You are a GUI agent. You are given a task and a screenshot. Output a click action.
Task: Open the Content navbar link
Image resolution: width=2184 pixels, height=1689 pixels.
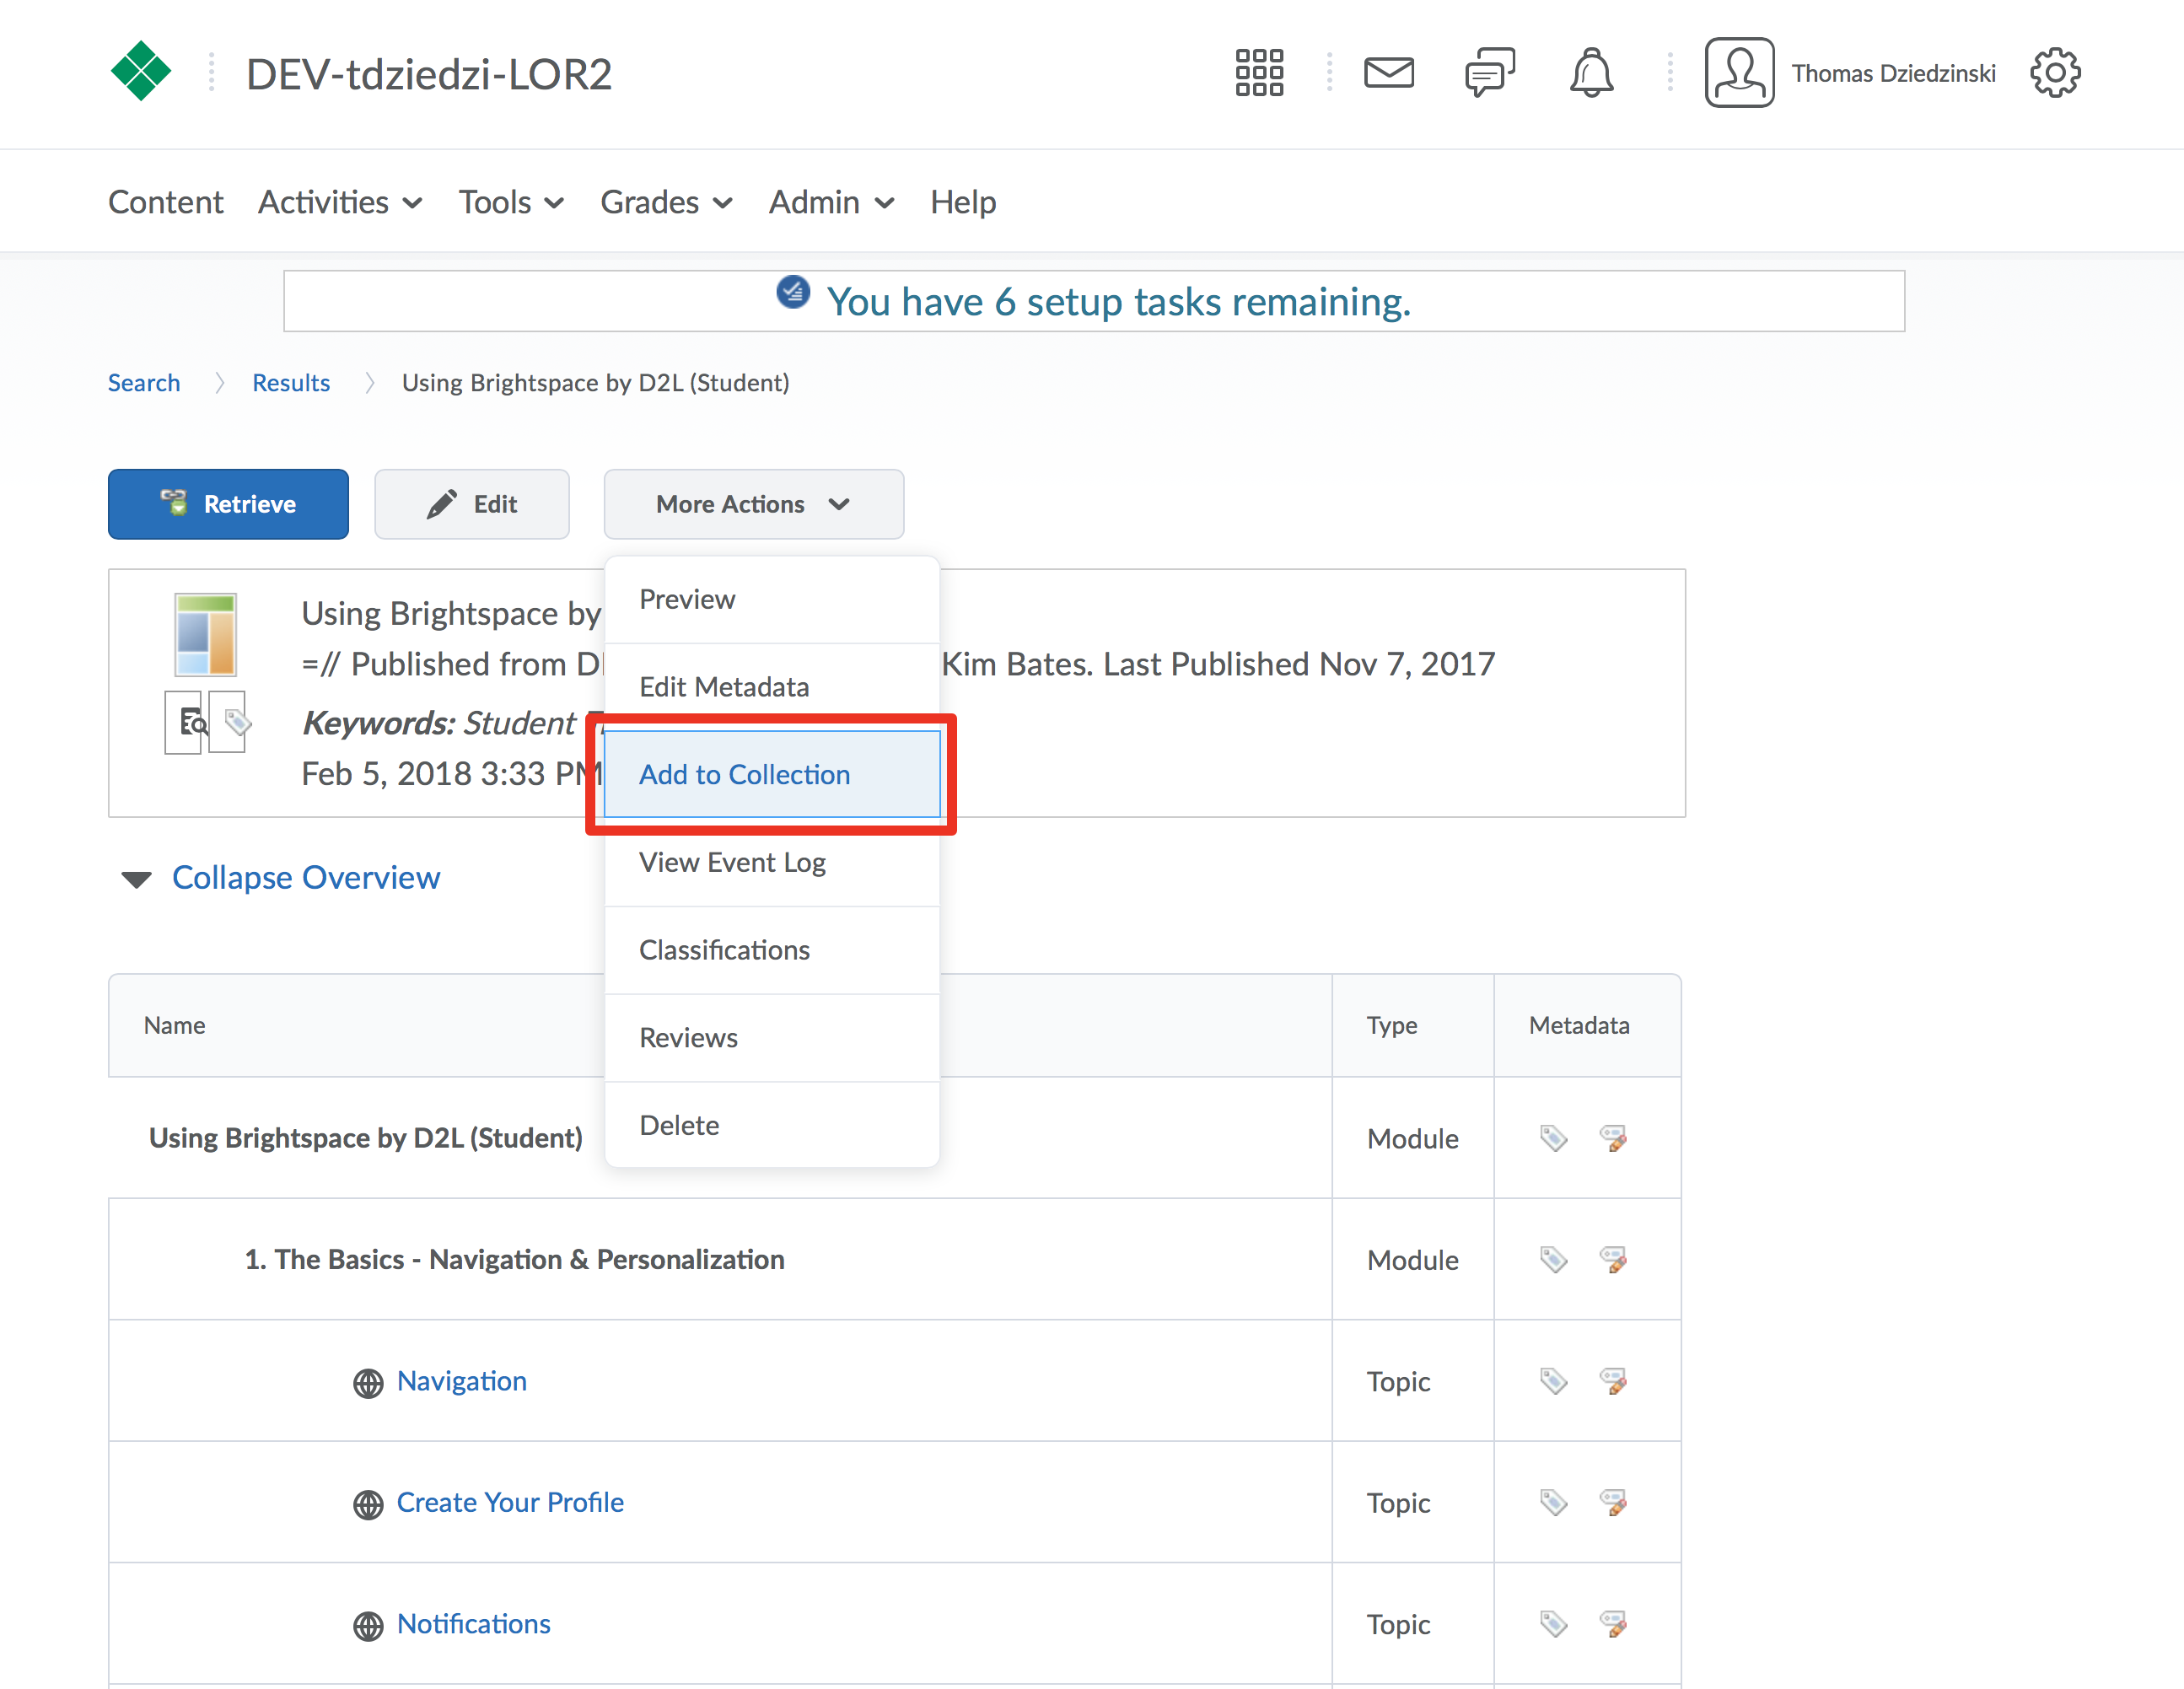coord(165,202)
